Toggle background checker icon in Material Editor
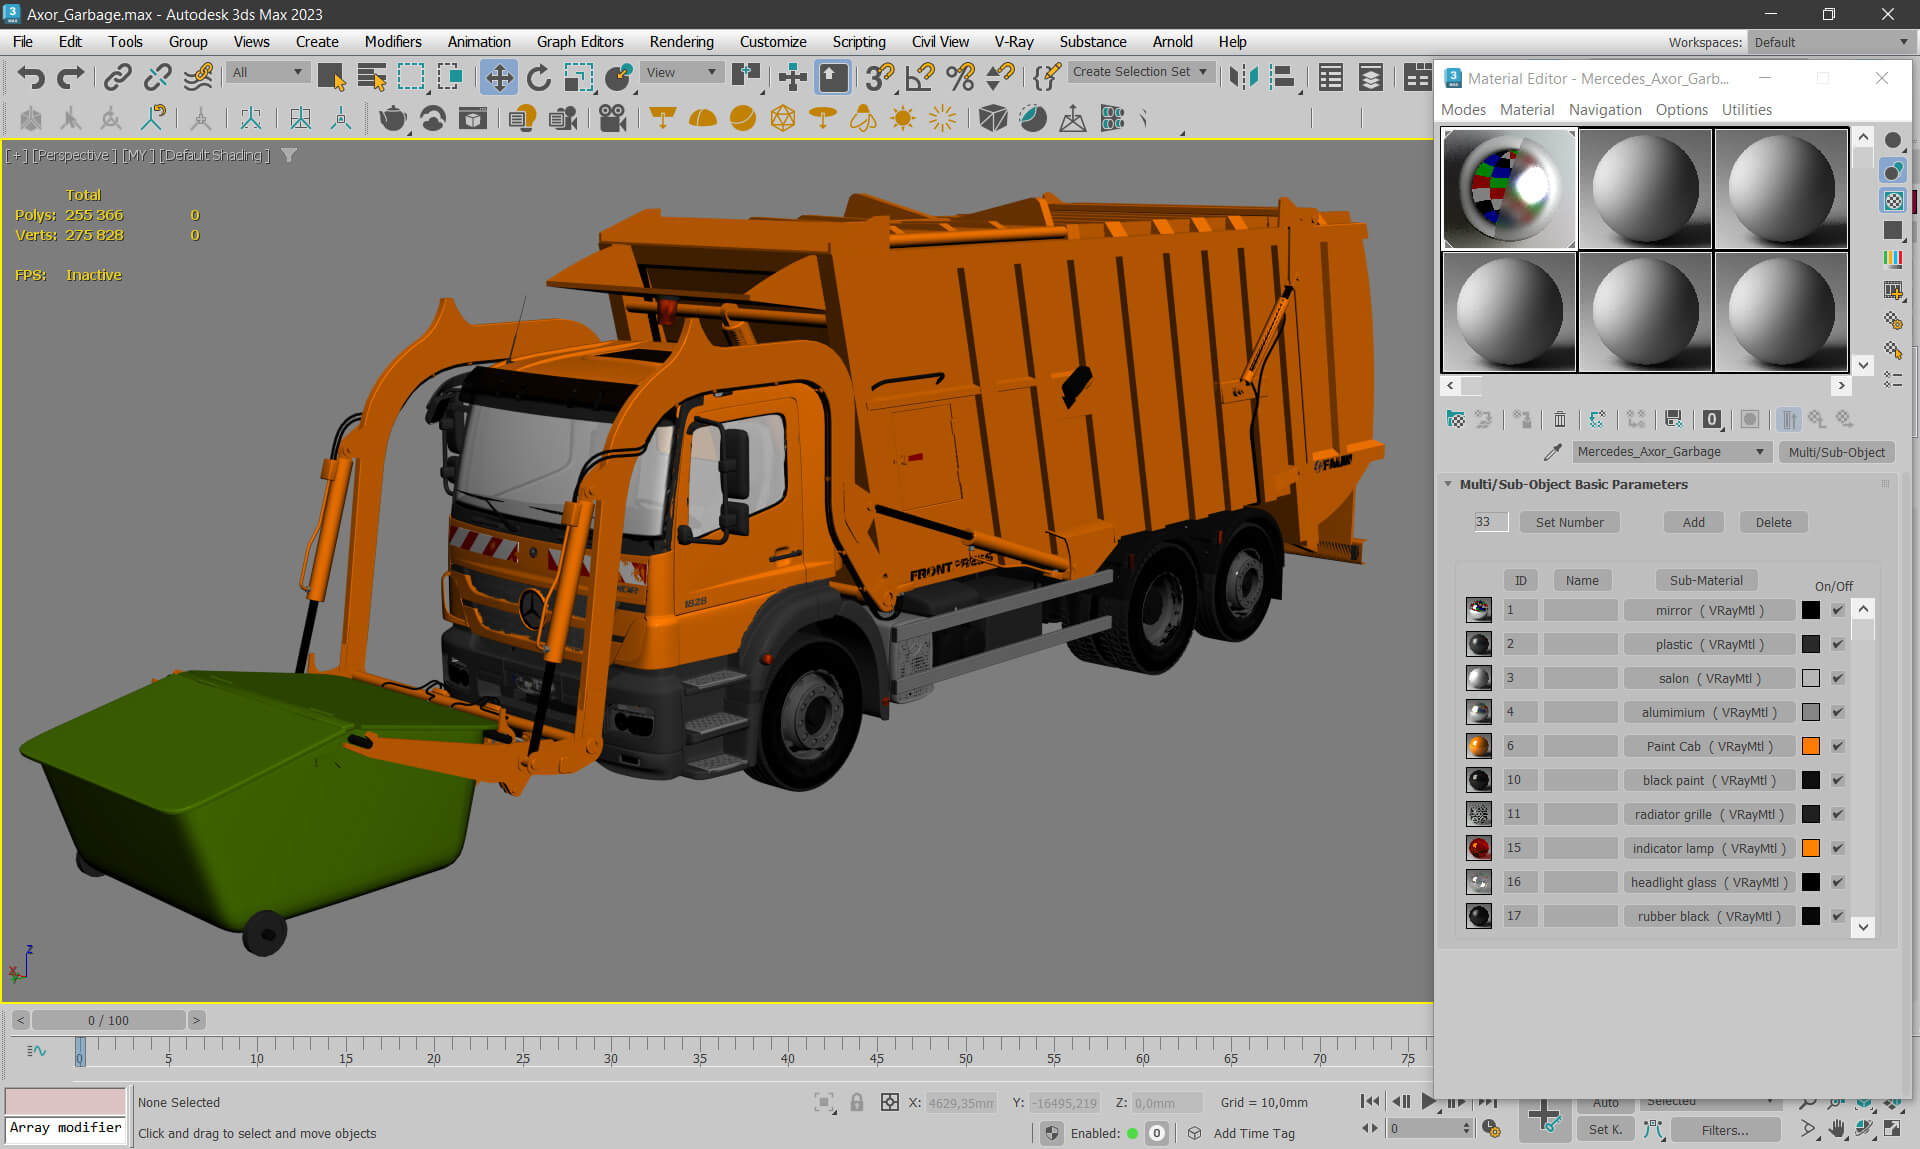The width and height of the screenshot is (1920, 1149). [1893, 201]
